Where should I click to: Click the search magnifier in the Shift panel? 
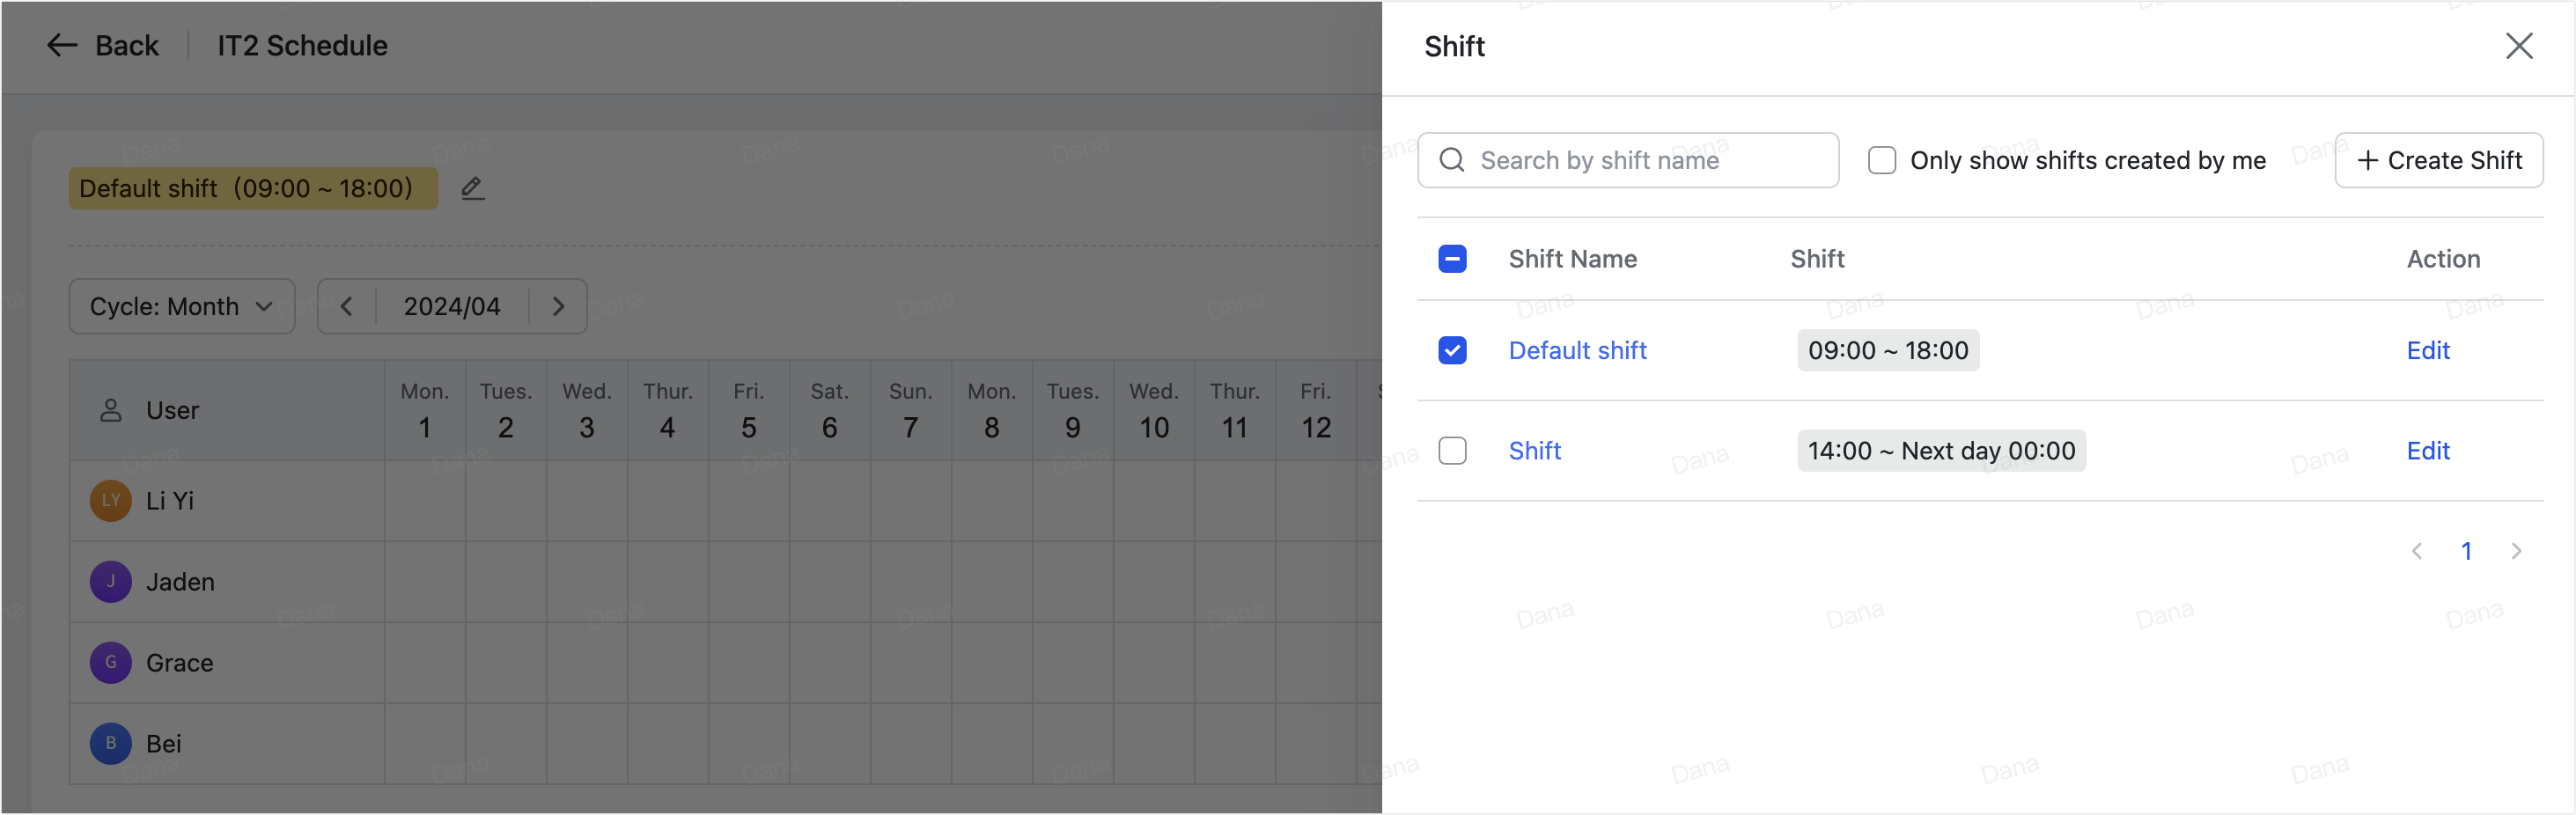(x=1452, y=160)
